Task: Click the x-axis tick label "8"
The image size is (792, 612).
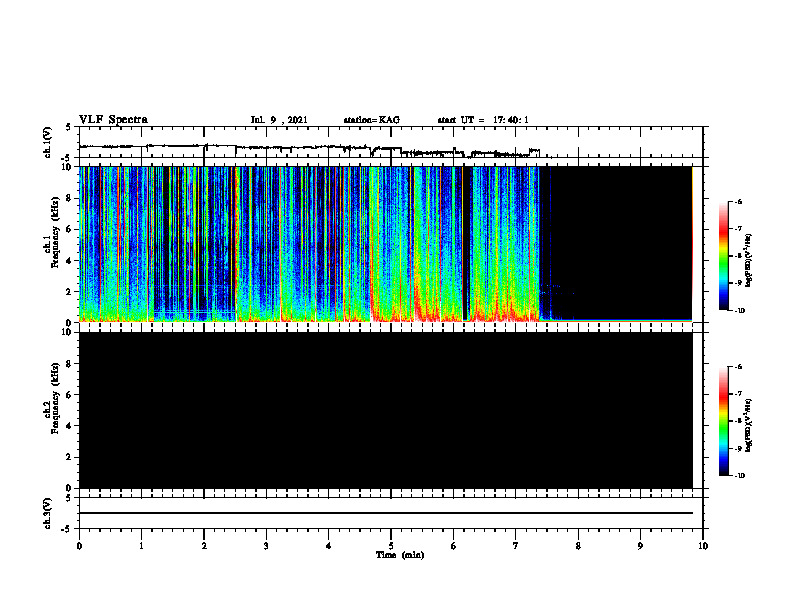Action: pyautogui.click(x=578, y=546)
